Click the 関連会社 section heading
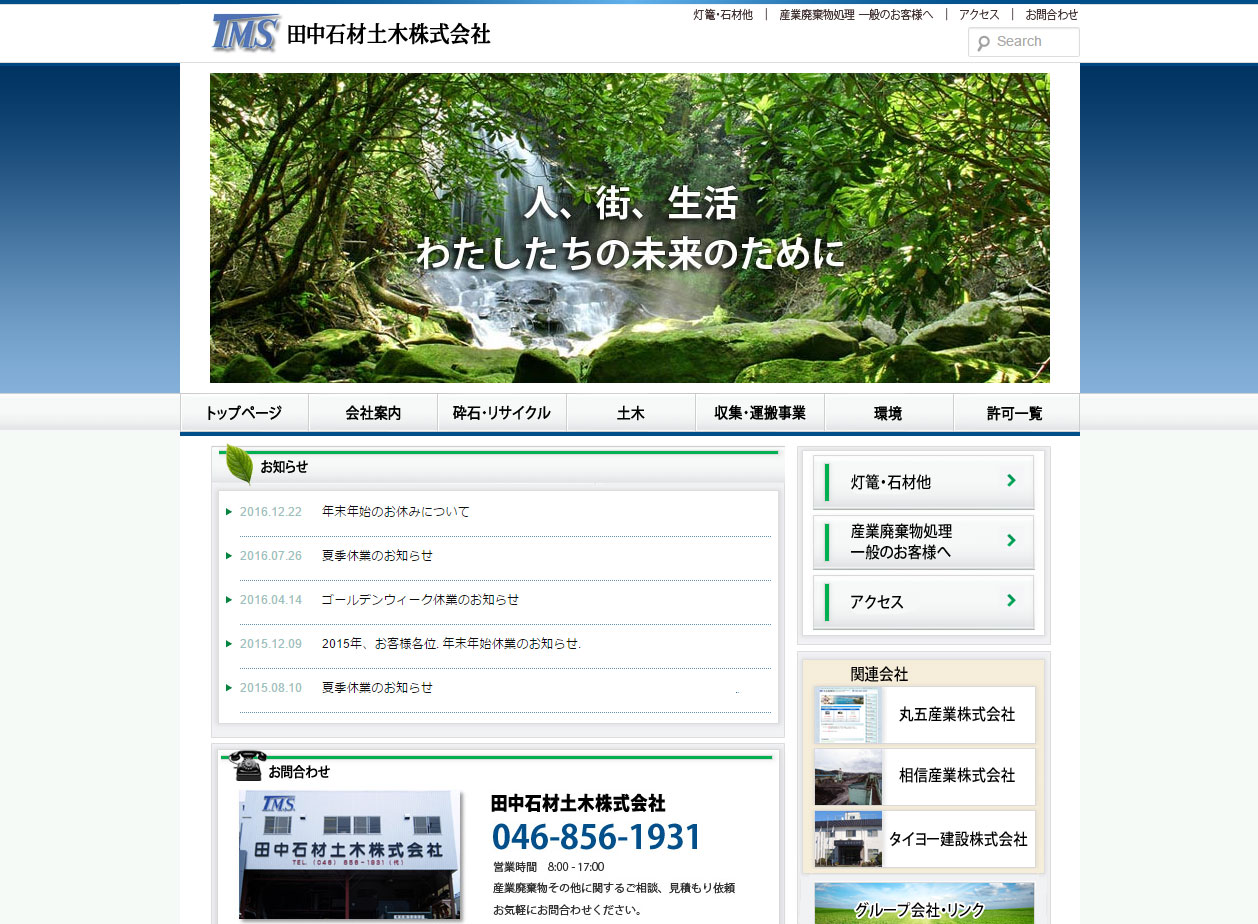Image resolution: width=1258 pixels, height=924 pixels. point(879,674)
